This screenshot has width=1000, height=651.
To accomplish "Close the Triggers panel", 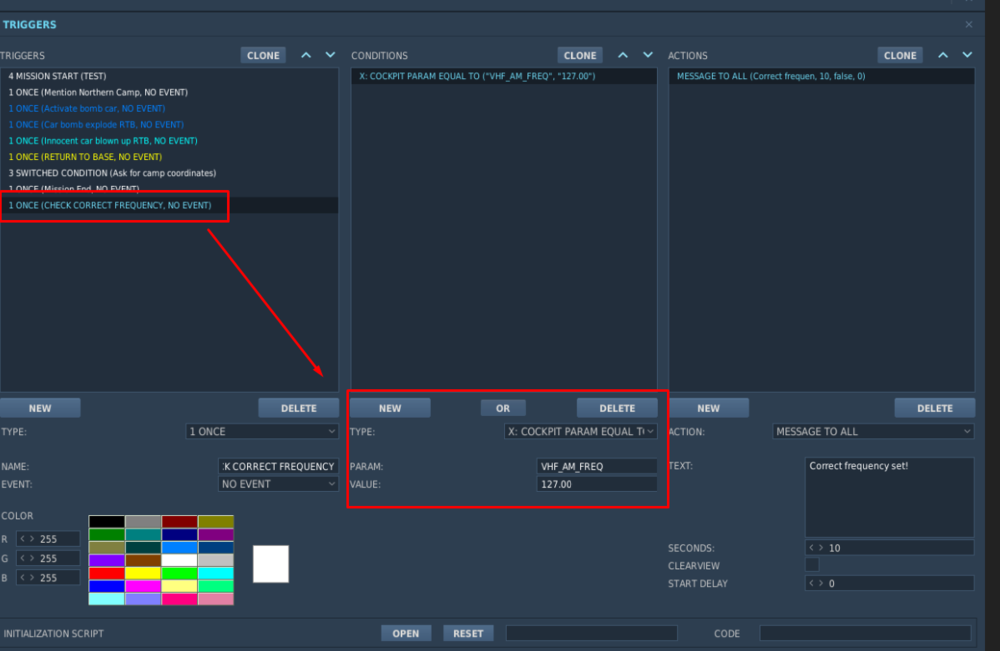I will click(969, 24).
